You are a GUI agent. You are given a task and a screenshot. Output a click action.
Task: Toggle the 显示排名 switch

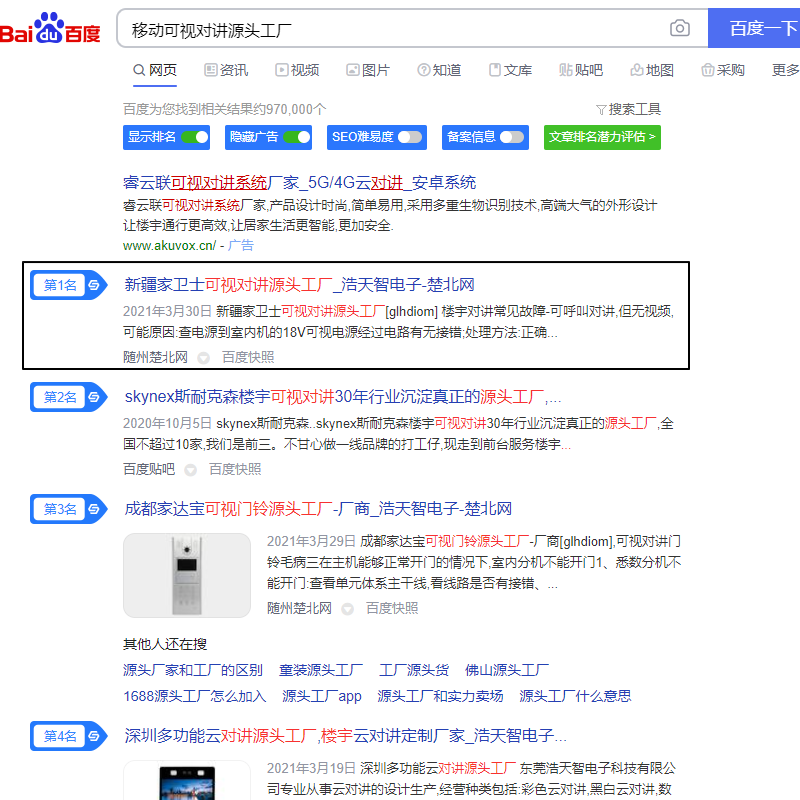(x=195, y=137)
